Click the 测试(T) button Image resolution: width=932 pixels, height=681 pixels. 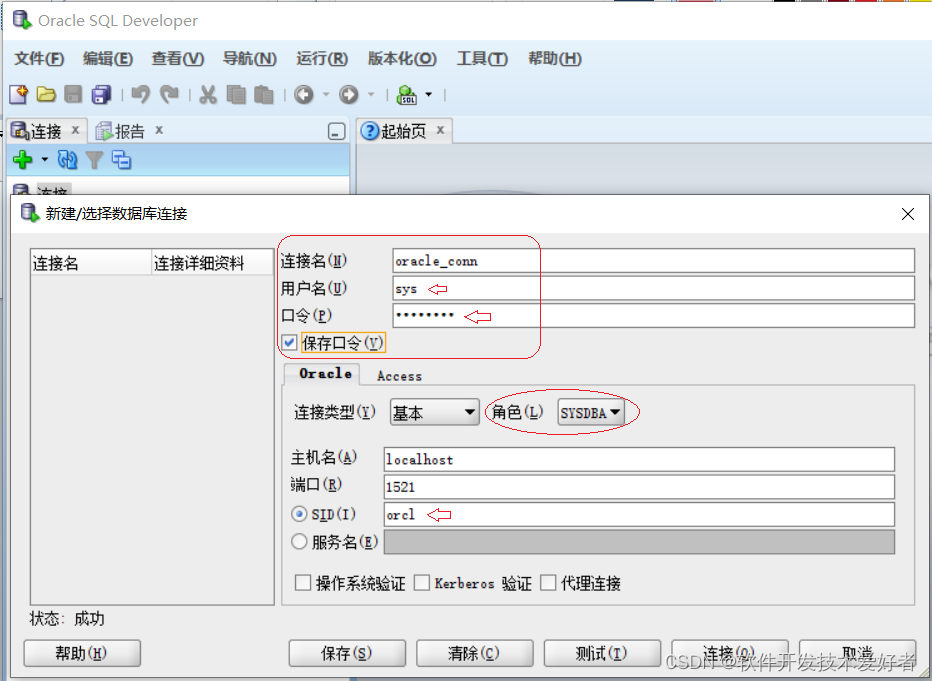click(x=602, y=654)
